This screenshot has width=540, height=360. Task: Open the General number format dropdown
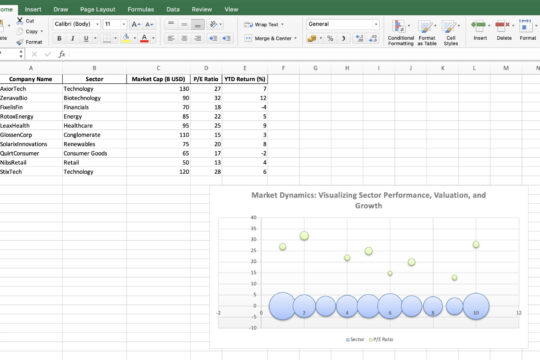coord(343,24)
